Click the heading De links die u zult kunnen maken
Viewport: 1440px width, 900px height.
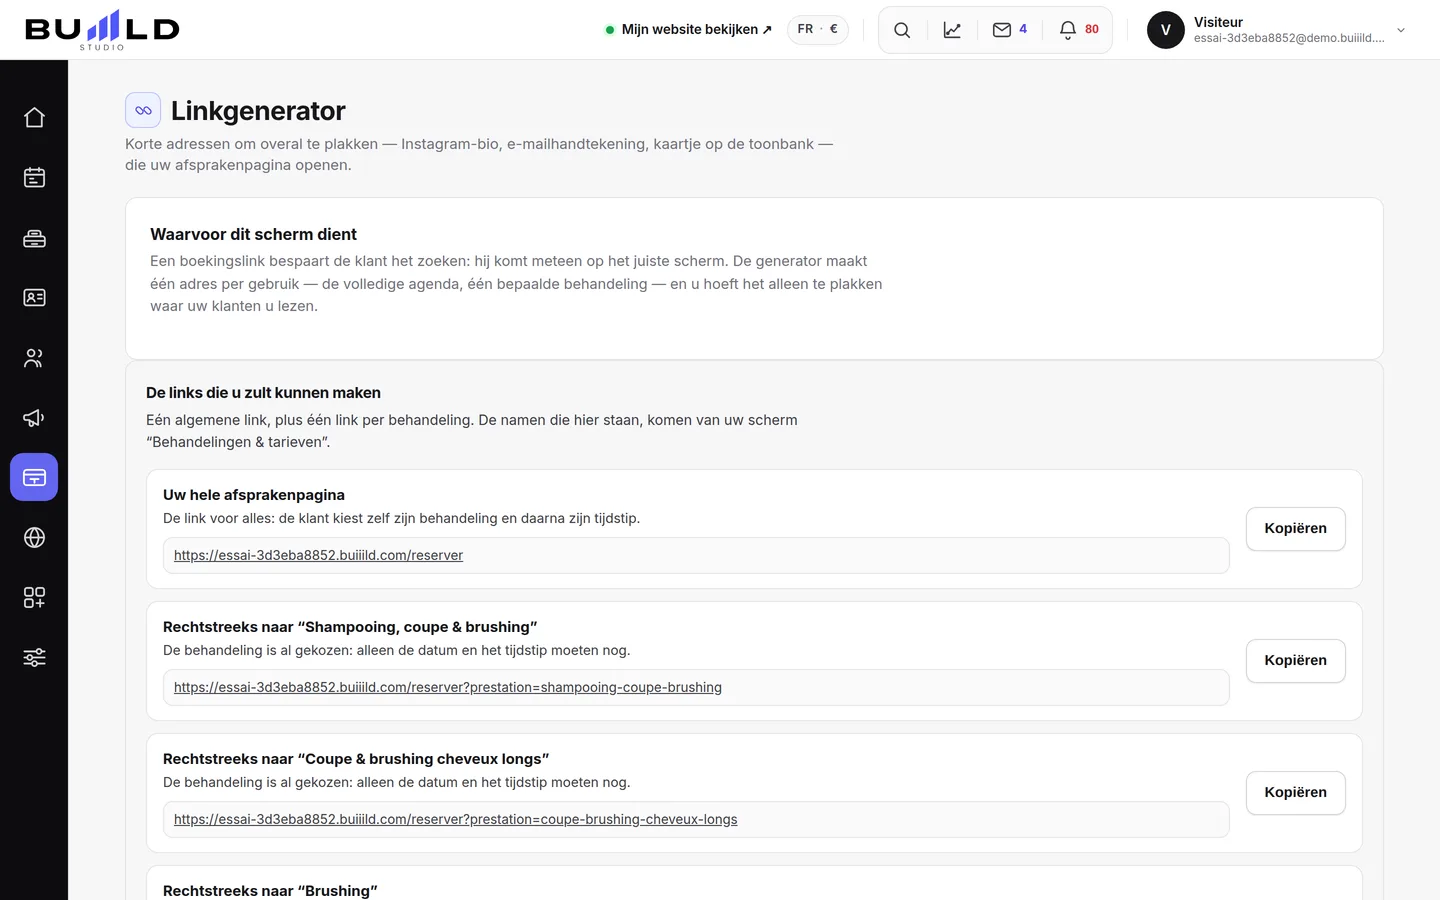pos(263,393)
